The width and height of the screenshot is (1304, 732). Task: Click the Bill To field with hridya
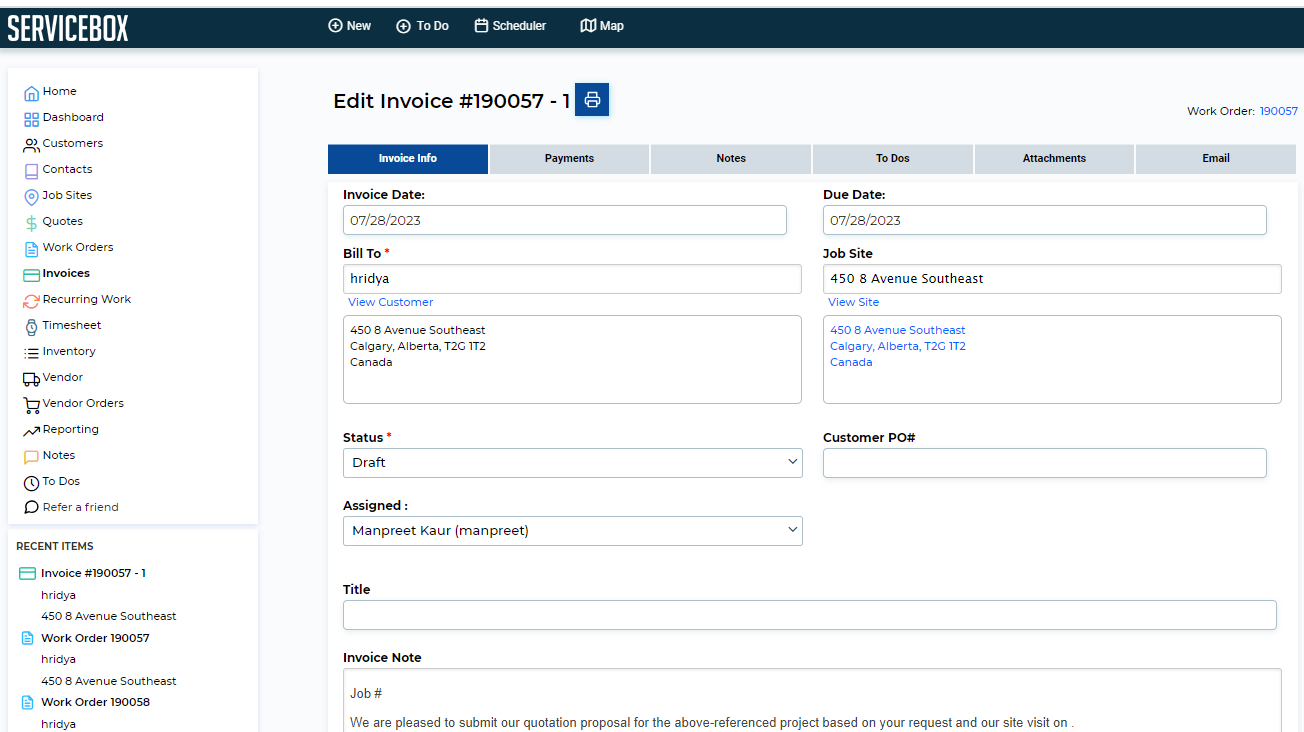tap(572, 279)
